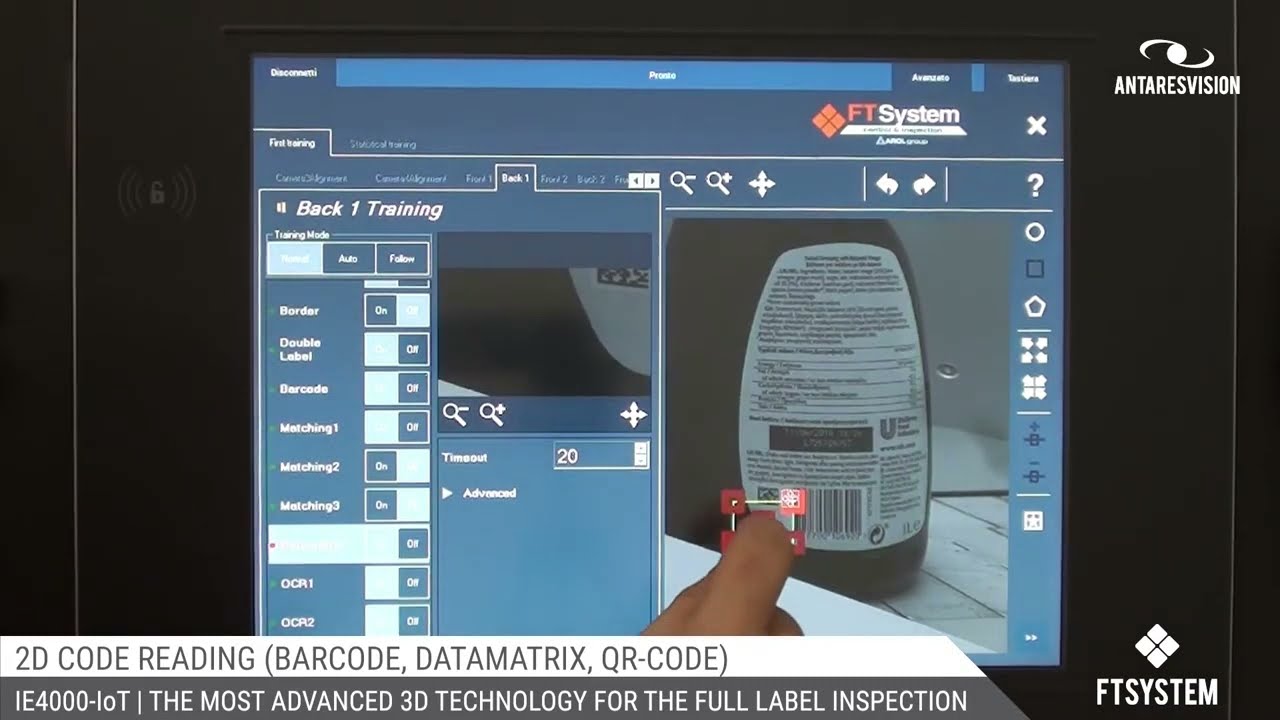Screen dimensions: 1280x720
Task: Decrease Timeout with down stepper arrow
Action: tap(641, 462)
